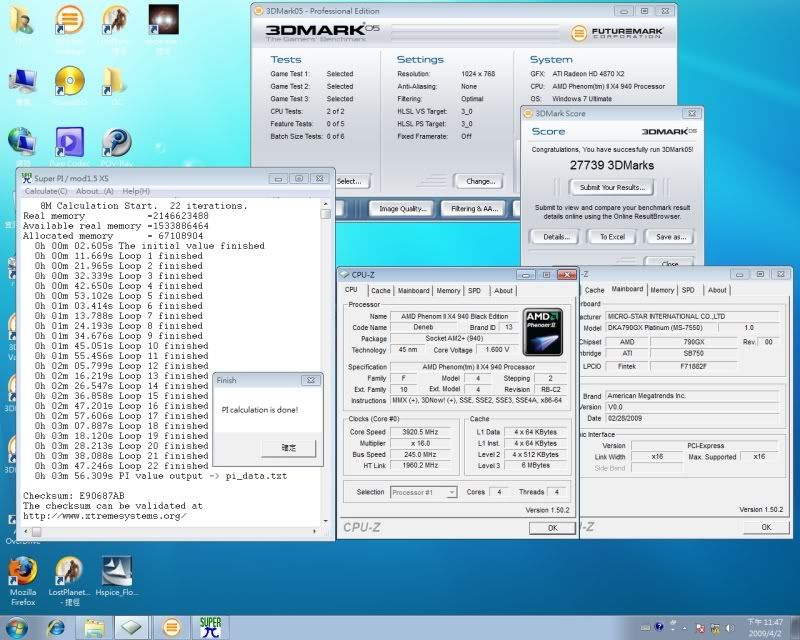Screen dimensions: 800x640
Task: Switch to SPD tab in rear CPU-Z window
Action: click(688, 290)
